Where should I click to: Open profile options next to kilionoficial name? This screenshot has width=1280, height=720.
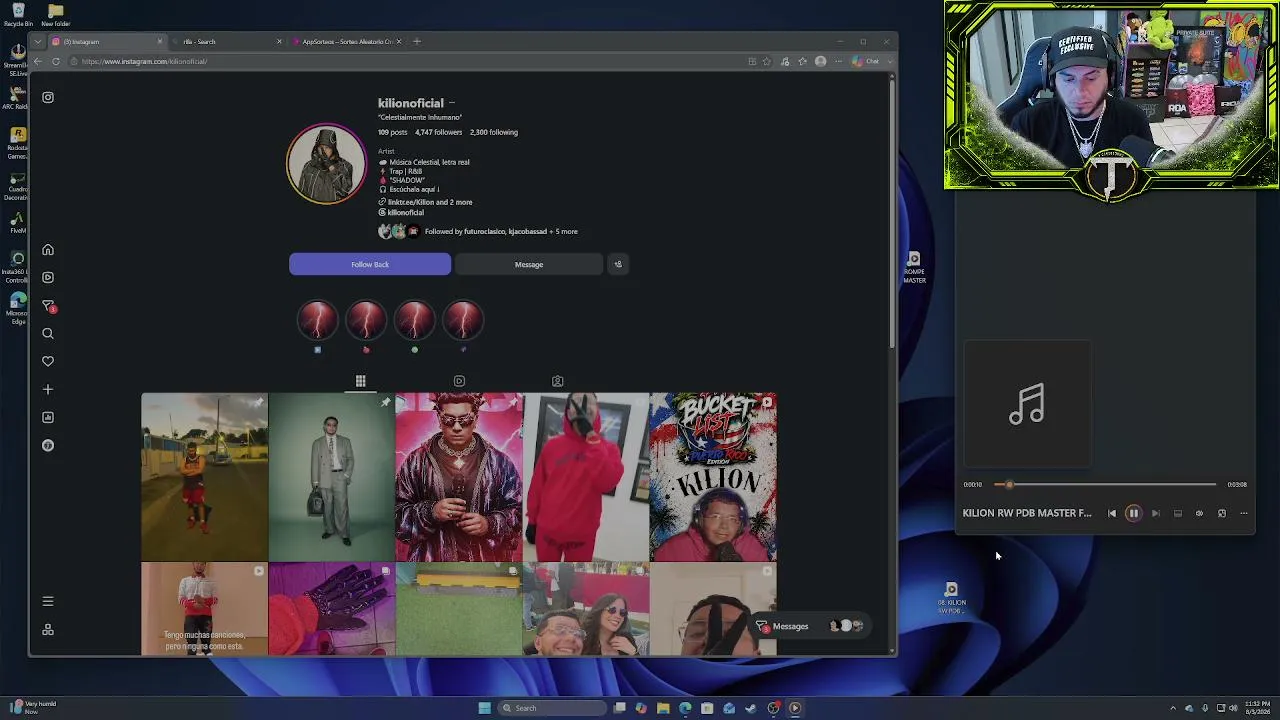pyautogui.click(x=452, y=103)
